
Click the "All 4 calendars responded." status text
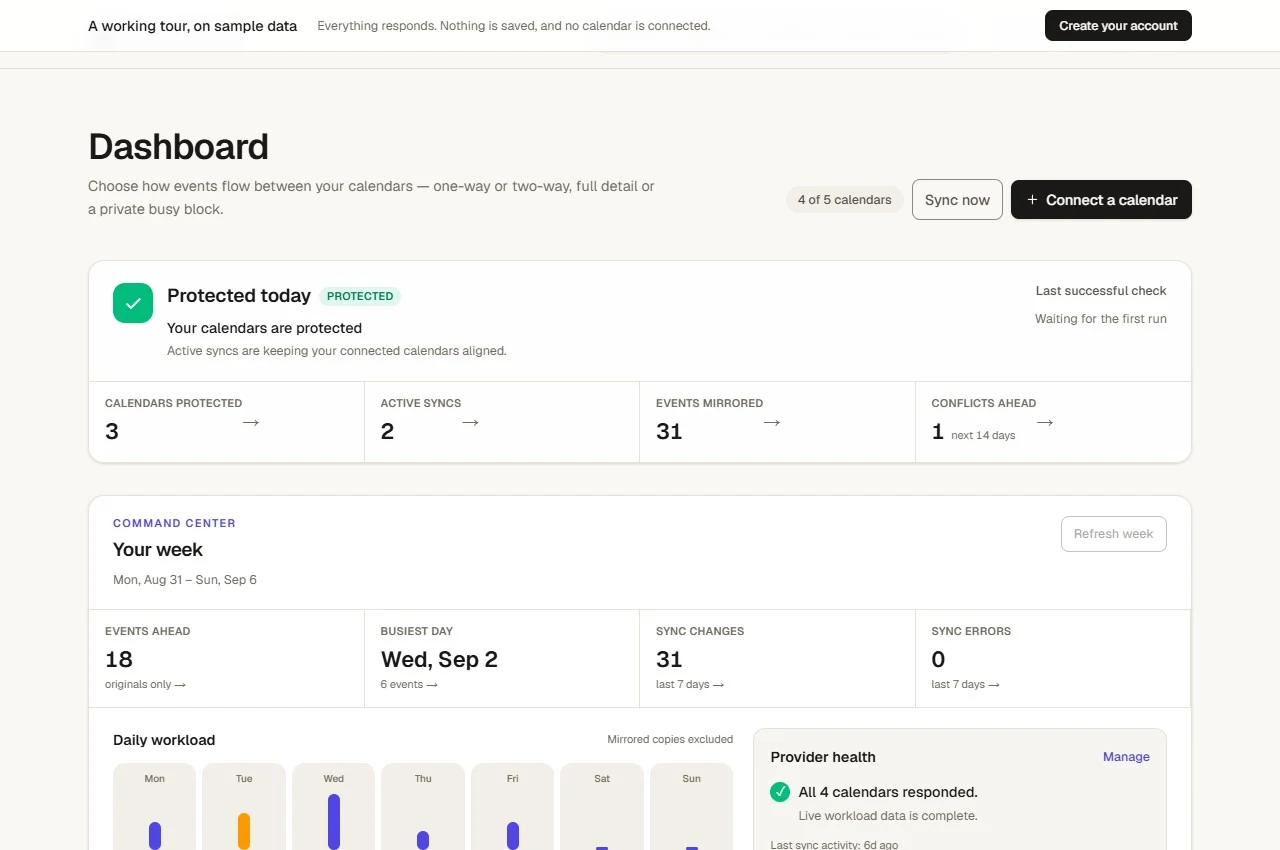[888, 792]
